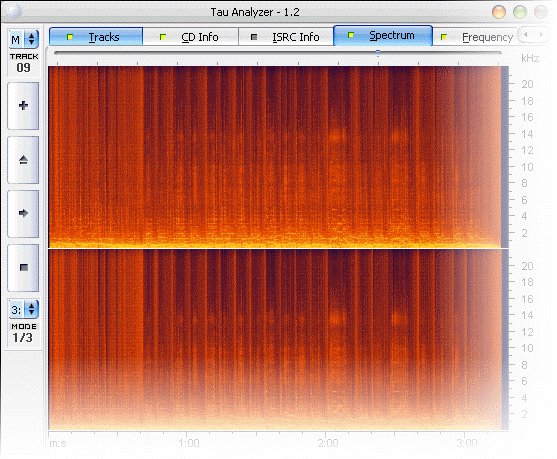Click the 3:00 time marker
Image resolution: width=557 pixels, height=459 pixels.
[x=467, y=443]
